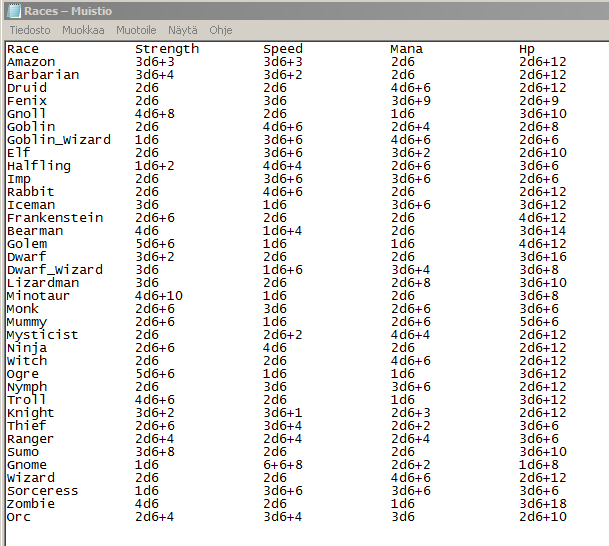The width and height of the screenshot is (609, 546).
Task: Open the Muotoile menu
Action: pyautogui.click(x=136, y=30)
